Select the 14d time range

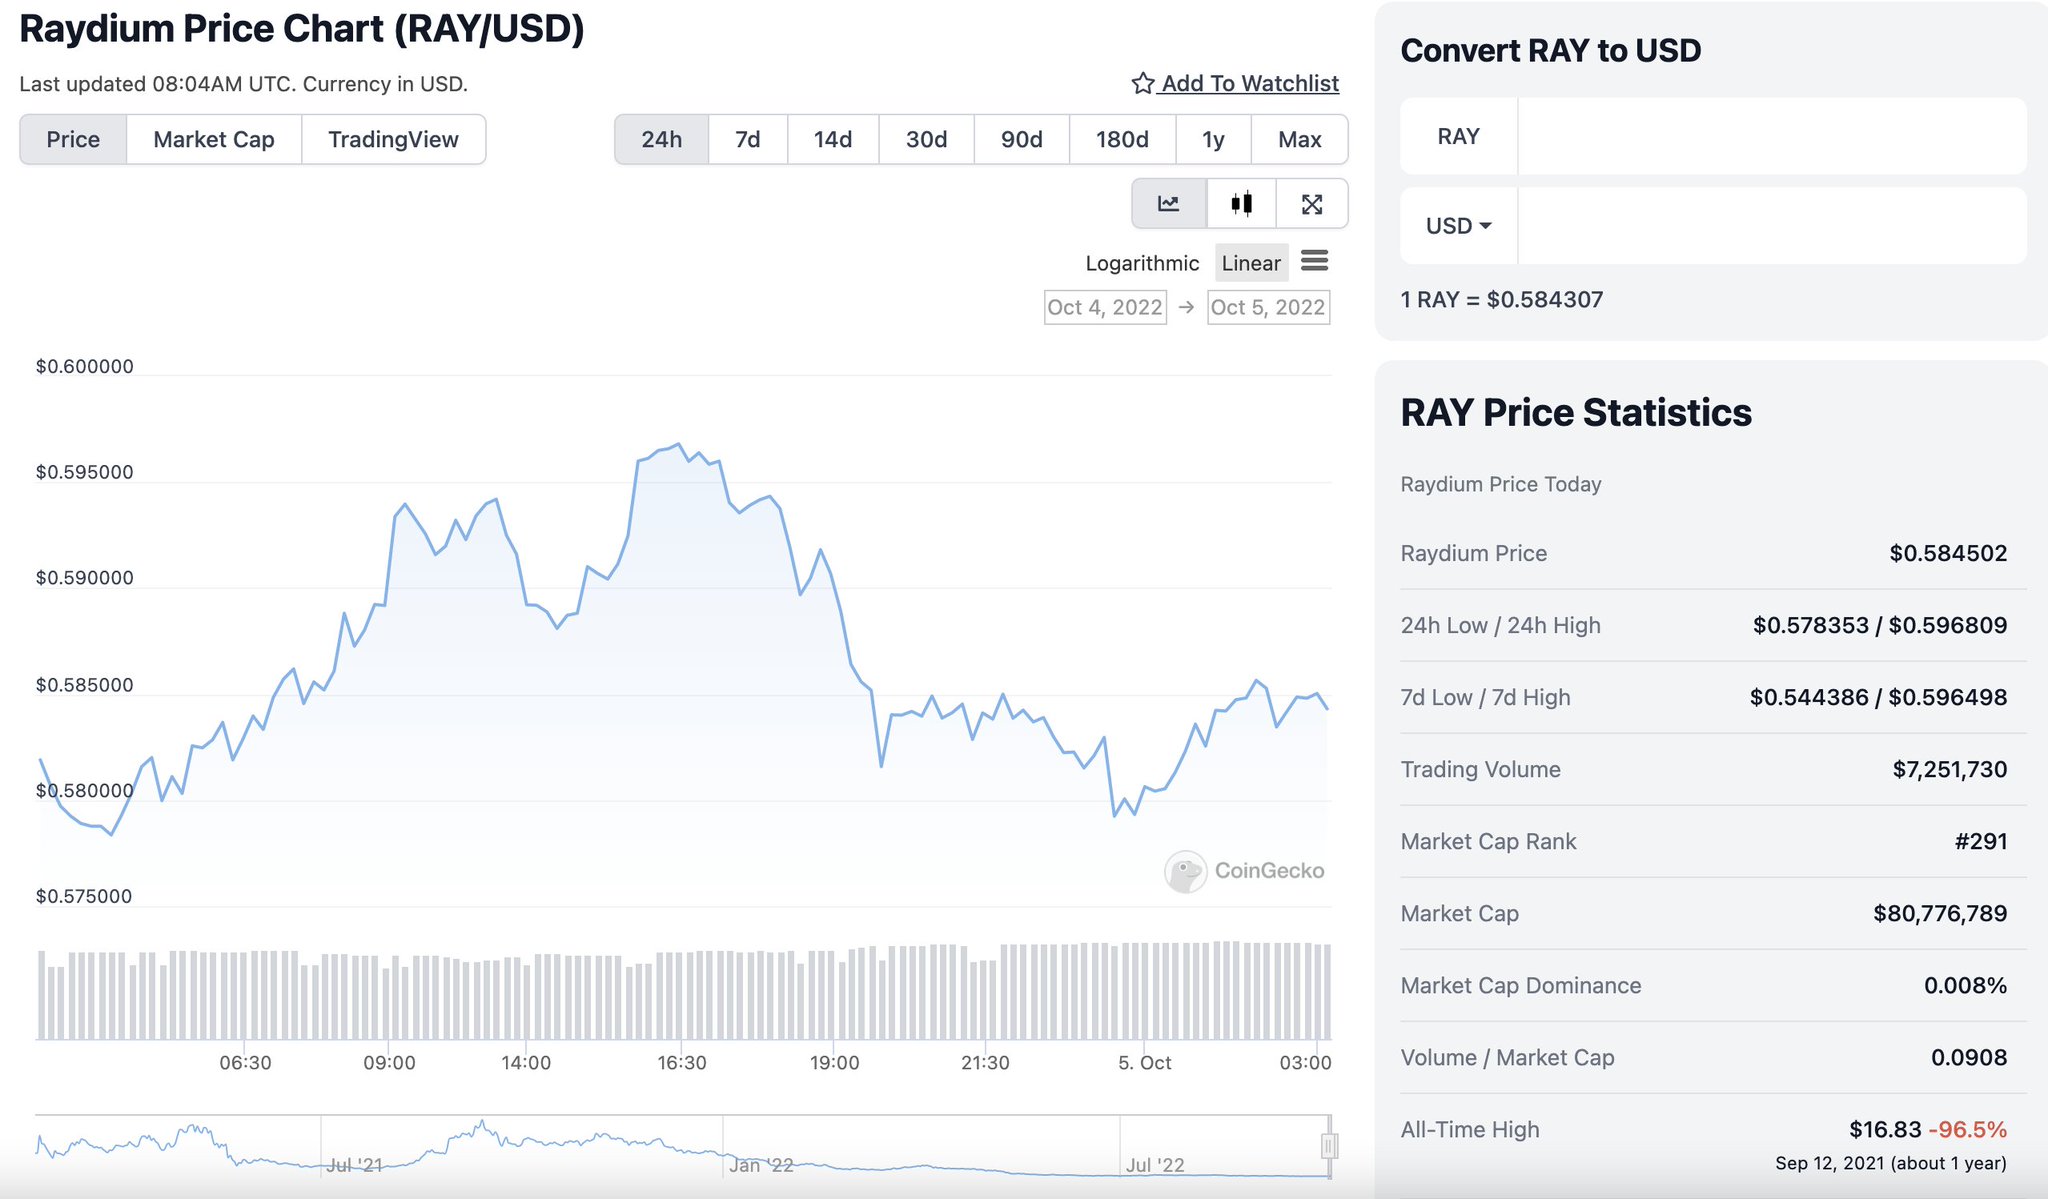point(833,139)
